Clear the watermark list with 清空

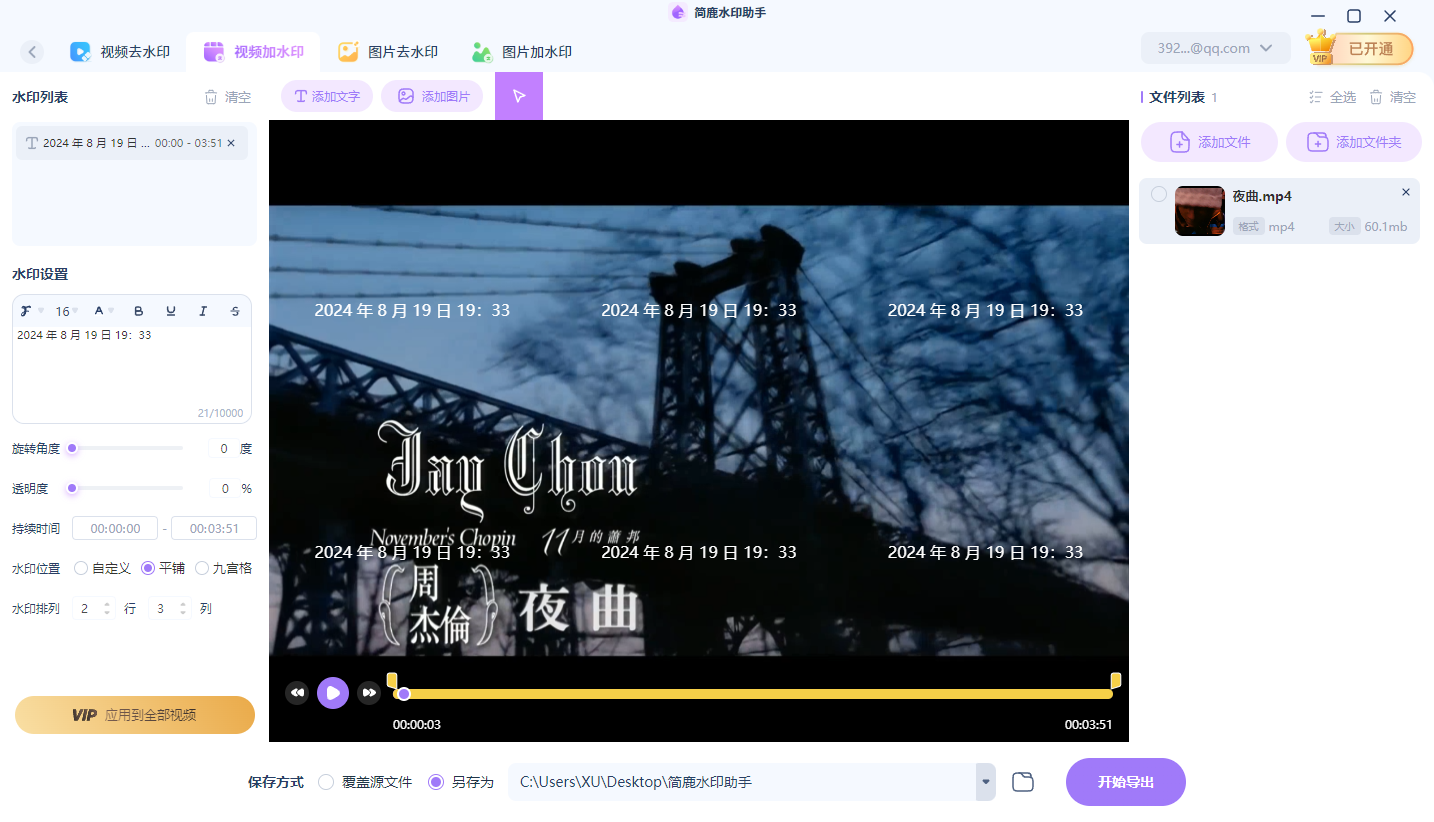click(228, 97)
